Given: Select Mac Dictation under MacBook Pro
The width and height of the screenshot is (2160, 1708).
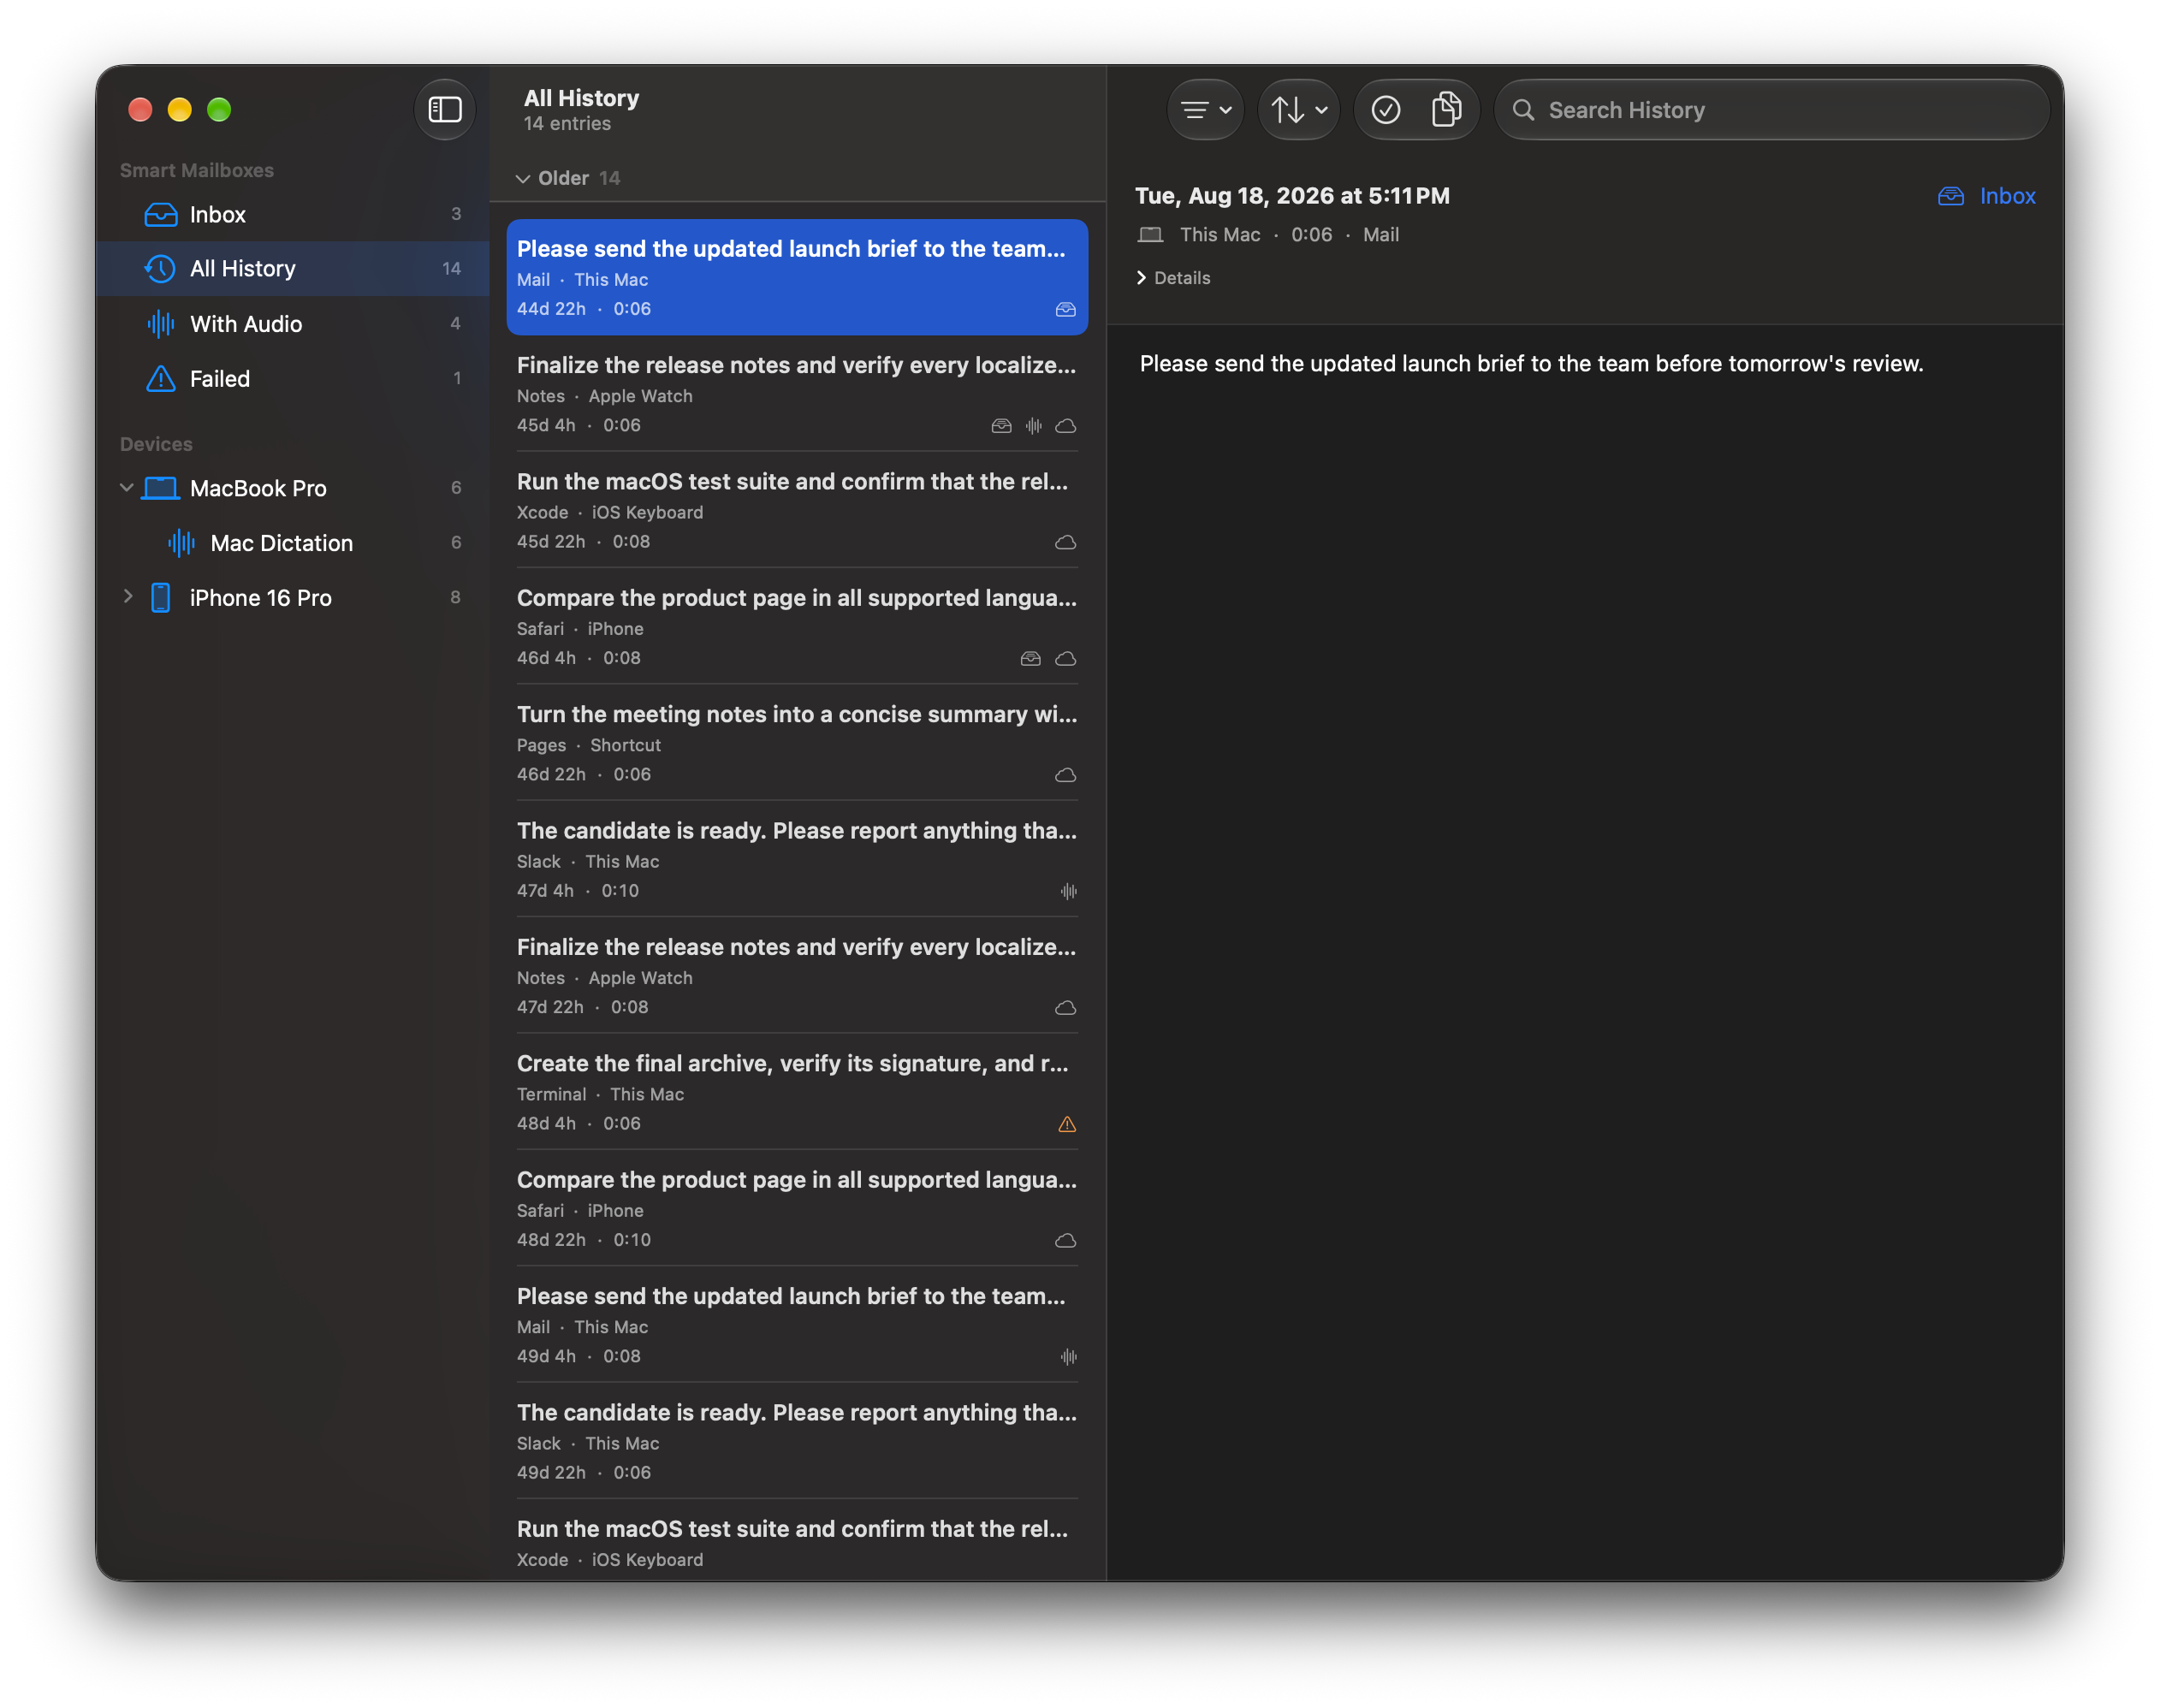Looking at the screenshot, I should pyautogui.click(x=293, y=543).
